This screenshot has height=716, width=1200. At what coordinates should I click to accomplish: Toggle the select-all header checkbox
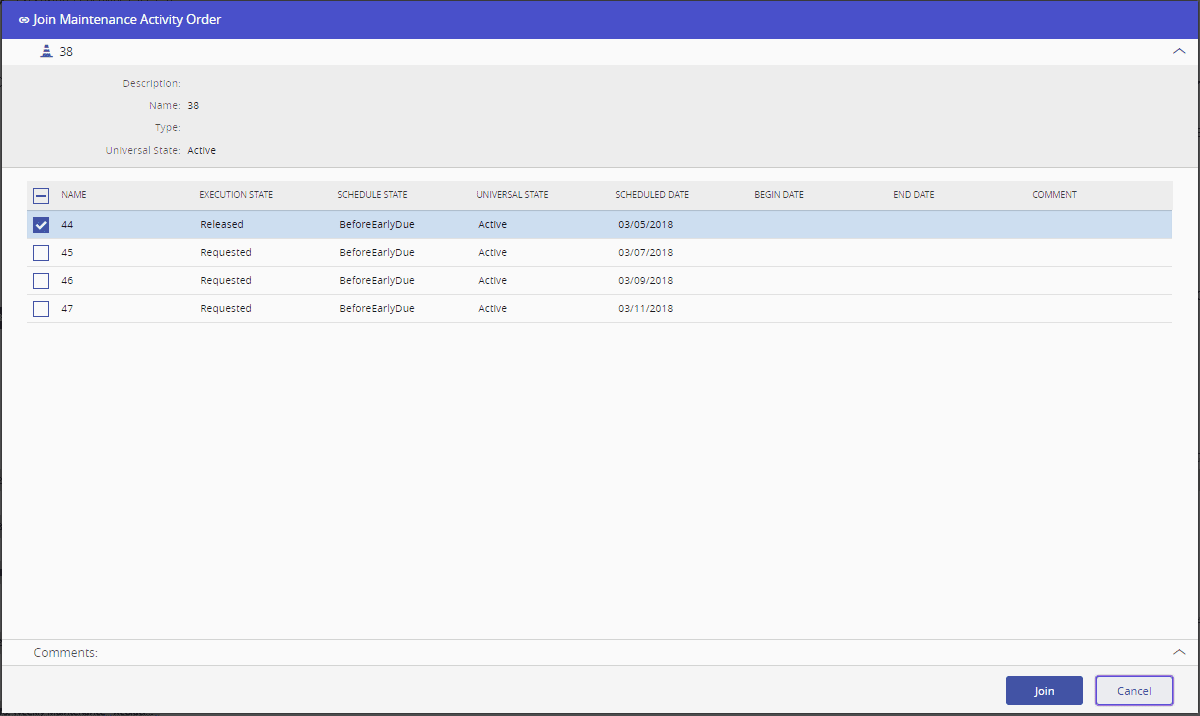pos(41,196)
